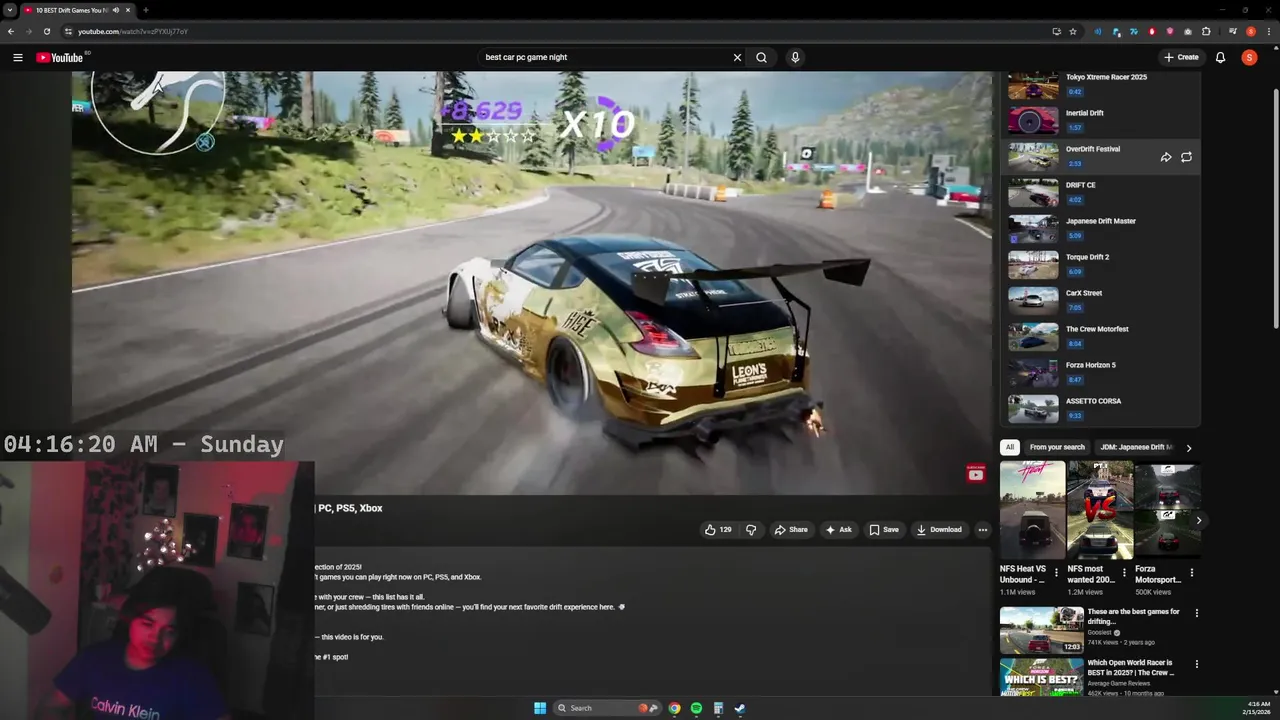This screenshot has width=1280, height=720.
Task: View site information icon in address bar
Action: tap(68, 31)
